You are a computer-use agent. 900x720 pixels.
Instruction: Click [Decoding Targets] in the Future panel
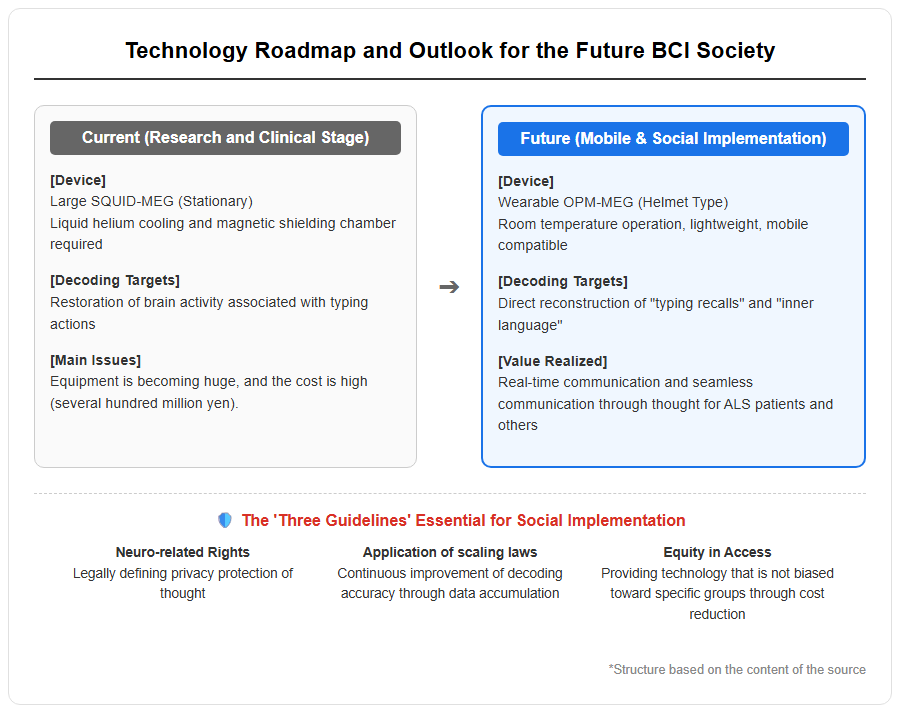coord(562,282)
